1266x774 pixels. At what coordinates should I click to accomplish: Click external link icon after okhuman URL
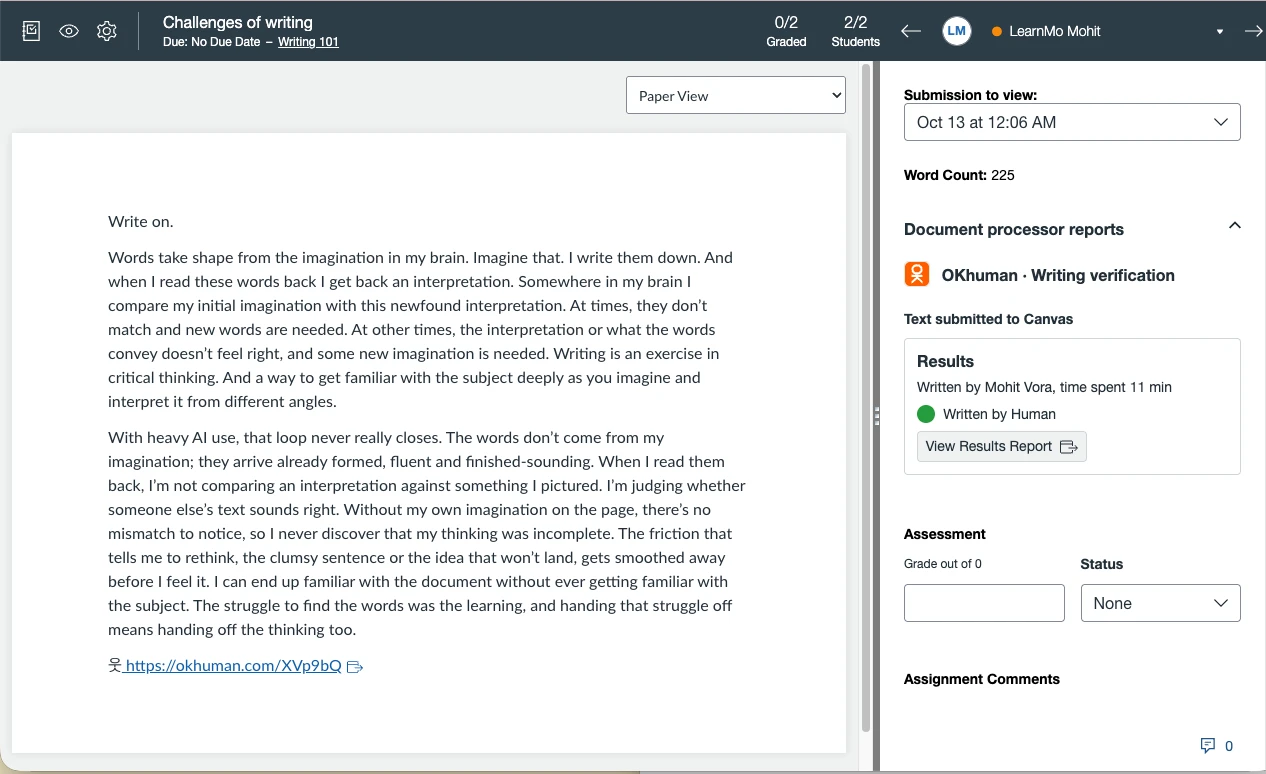click(x=354, y=667)
